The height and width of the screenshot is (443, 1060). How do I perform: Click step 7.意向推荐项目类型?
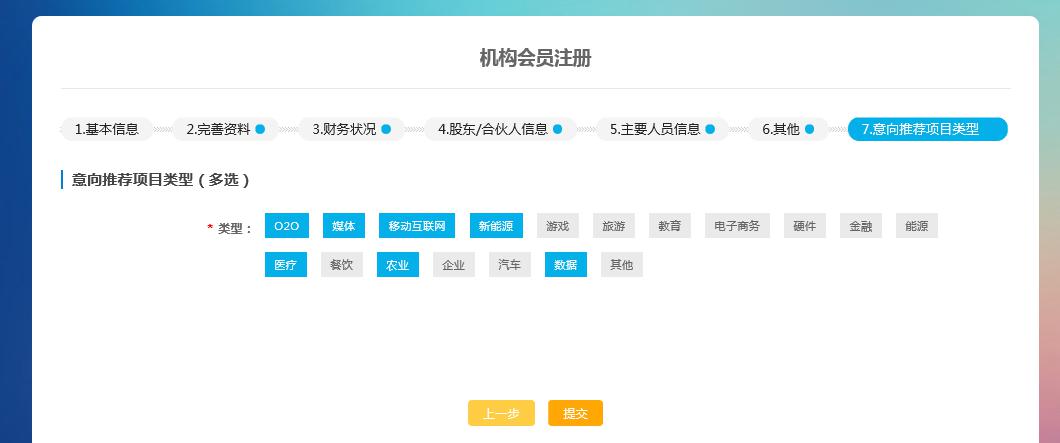tap(927, 129)
